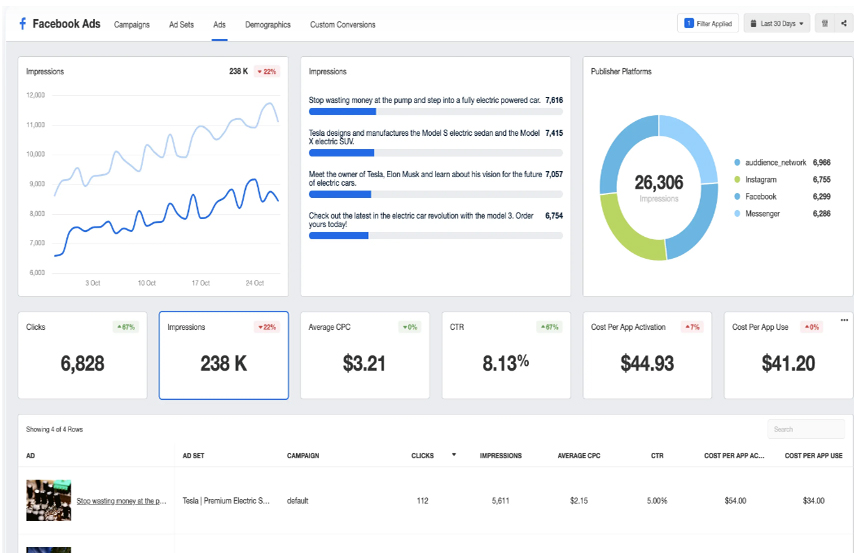This screenshot has height=553, width=854.
Task: Click the 'Showing 4 of 4 Rows' label
Action: pyautogui.click(x=54, y=429)
